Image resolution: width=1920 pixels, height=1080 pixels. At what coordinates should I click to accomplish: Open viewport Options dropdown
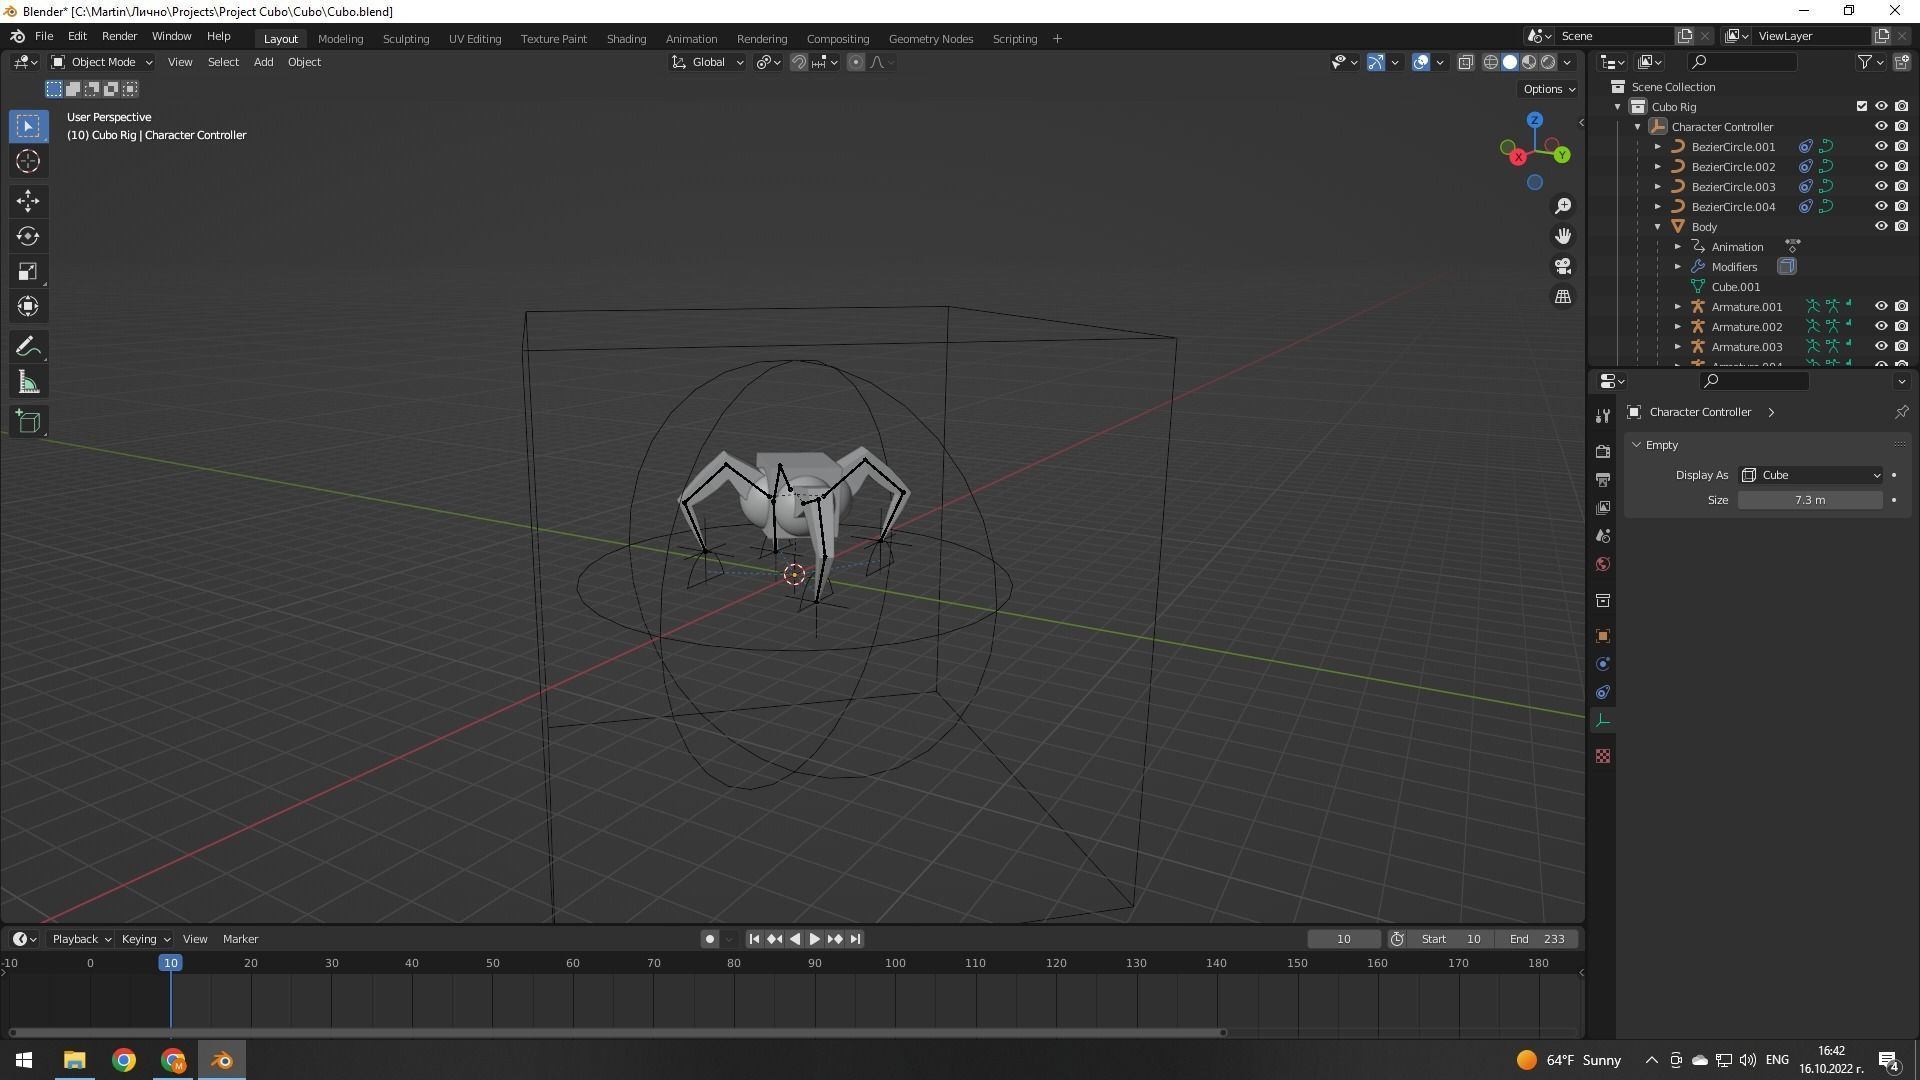[x=1549, y=89]
